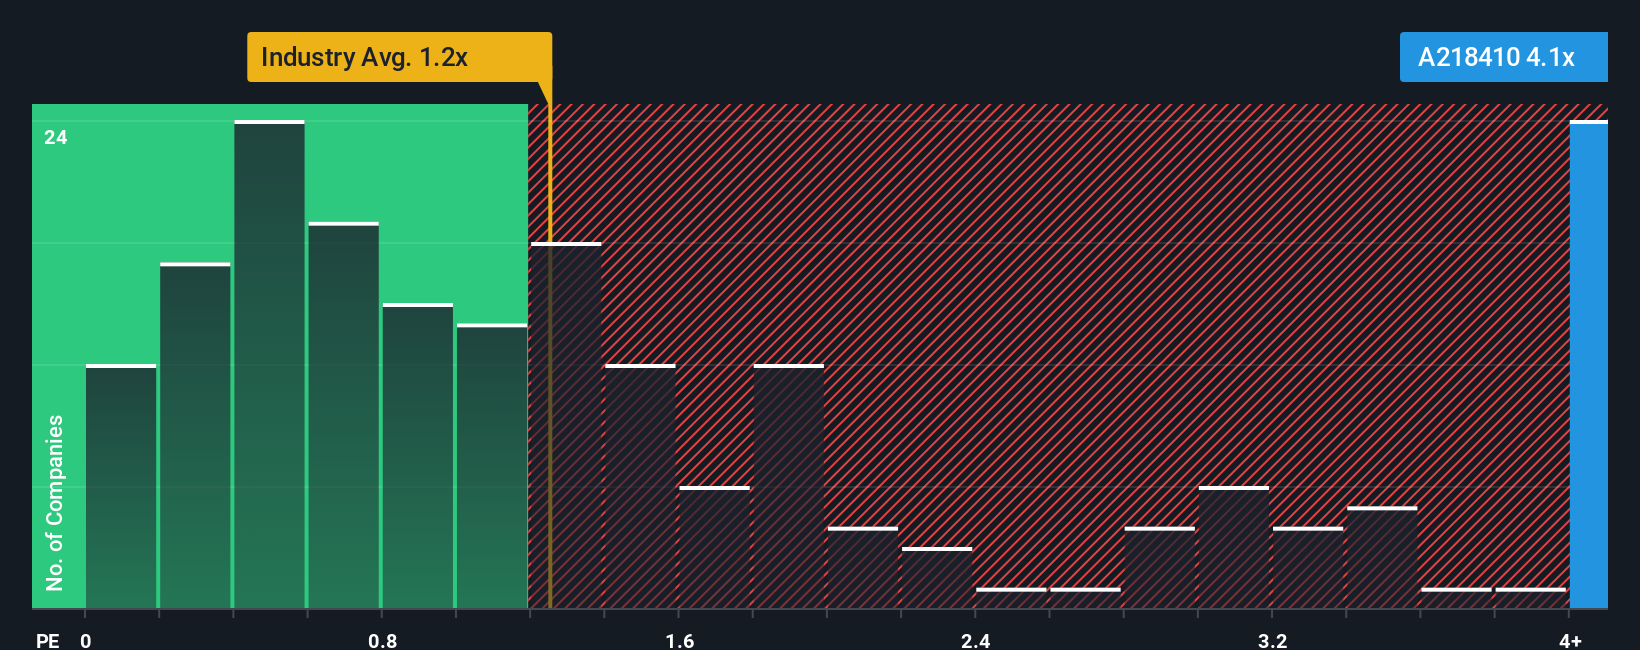This screenshot has height=650, width=1640.
Task: Click the Industry Avg. 1.2x label
Action: (x=399, y=57)
